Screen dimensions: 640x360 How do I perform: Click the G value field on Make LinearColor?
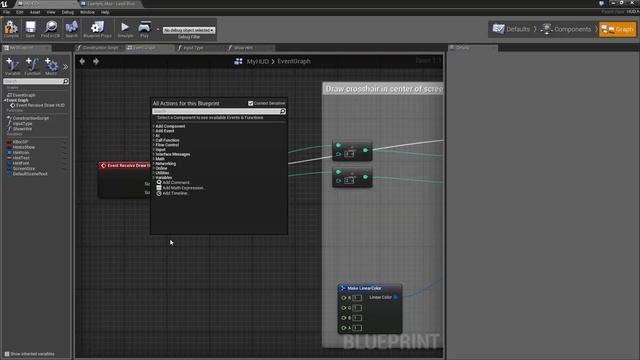click(357, 308)
